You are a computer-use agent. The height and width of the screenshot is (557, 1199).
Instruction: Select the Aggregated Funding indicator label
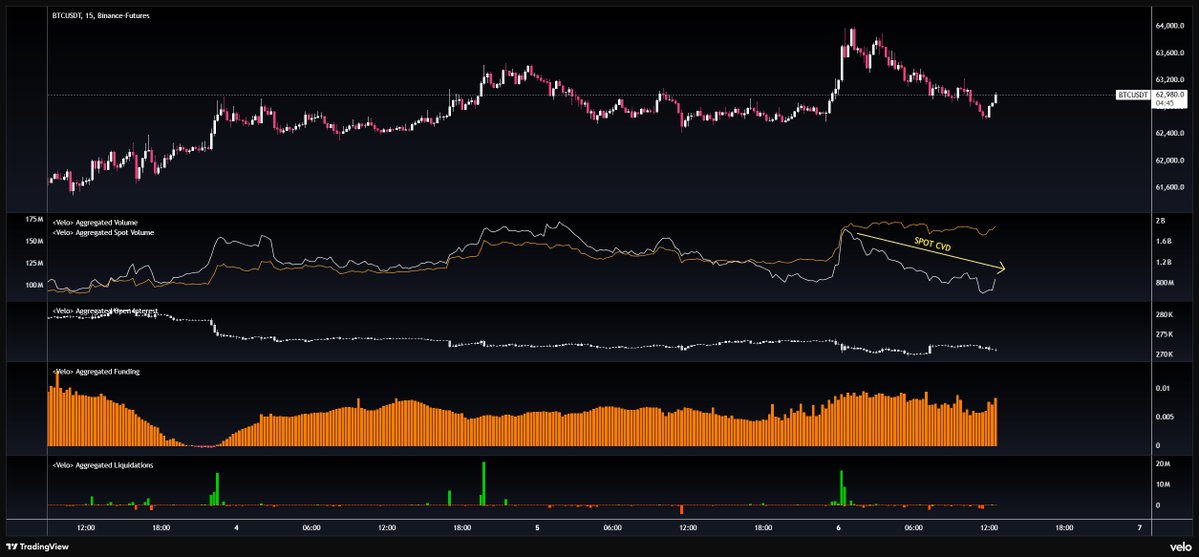[96, 372]
